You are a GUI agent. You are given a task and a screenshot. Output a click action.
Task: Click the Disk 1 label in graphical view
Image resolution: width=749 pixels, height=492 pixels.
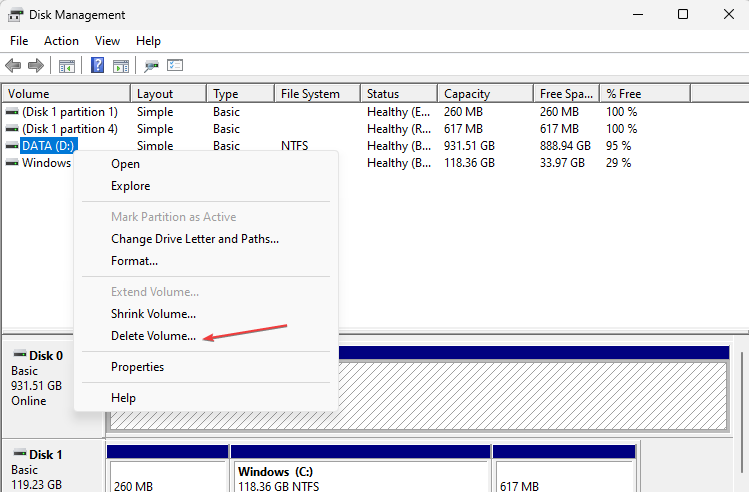coord(46,455)
